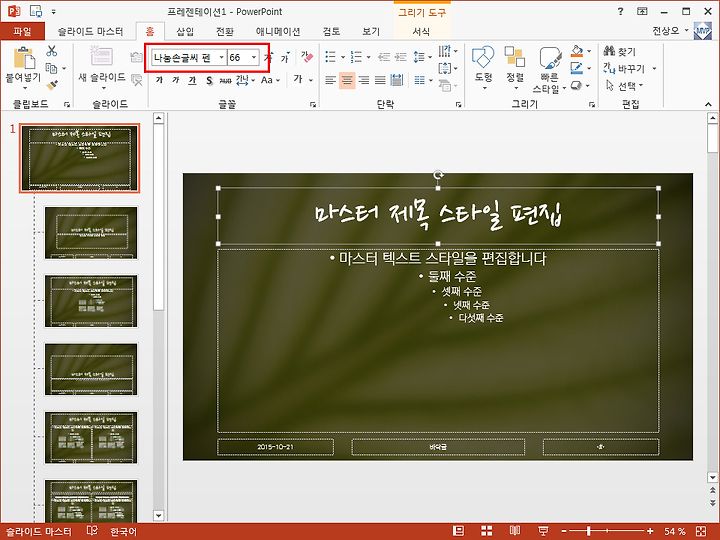Open font name dropdown 나눔손글씨 펜
Screen dimensions: 720x540
tap(221, 57)
